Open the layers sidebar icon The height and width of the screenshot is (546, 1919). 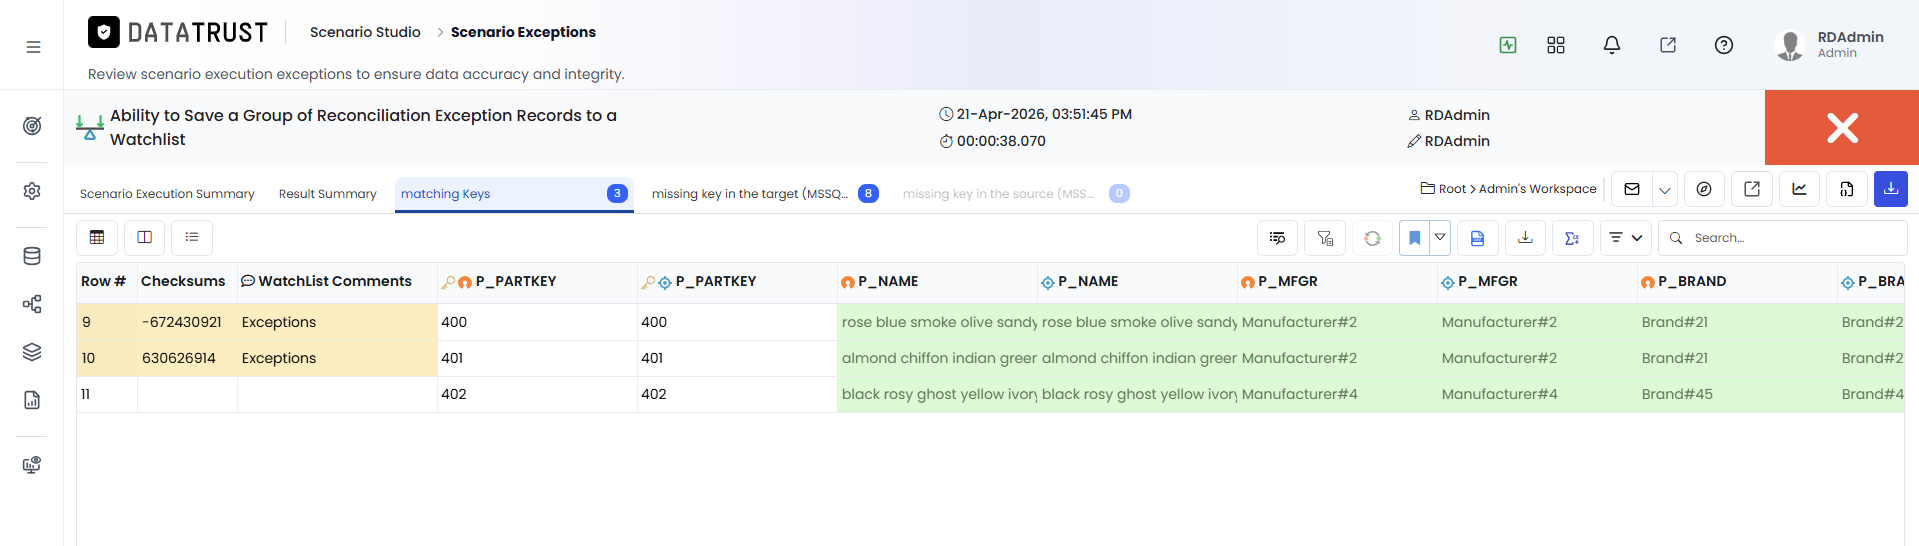click(x=32, y=352)
